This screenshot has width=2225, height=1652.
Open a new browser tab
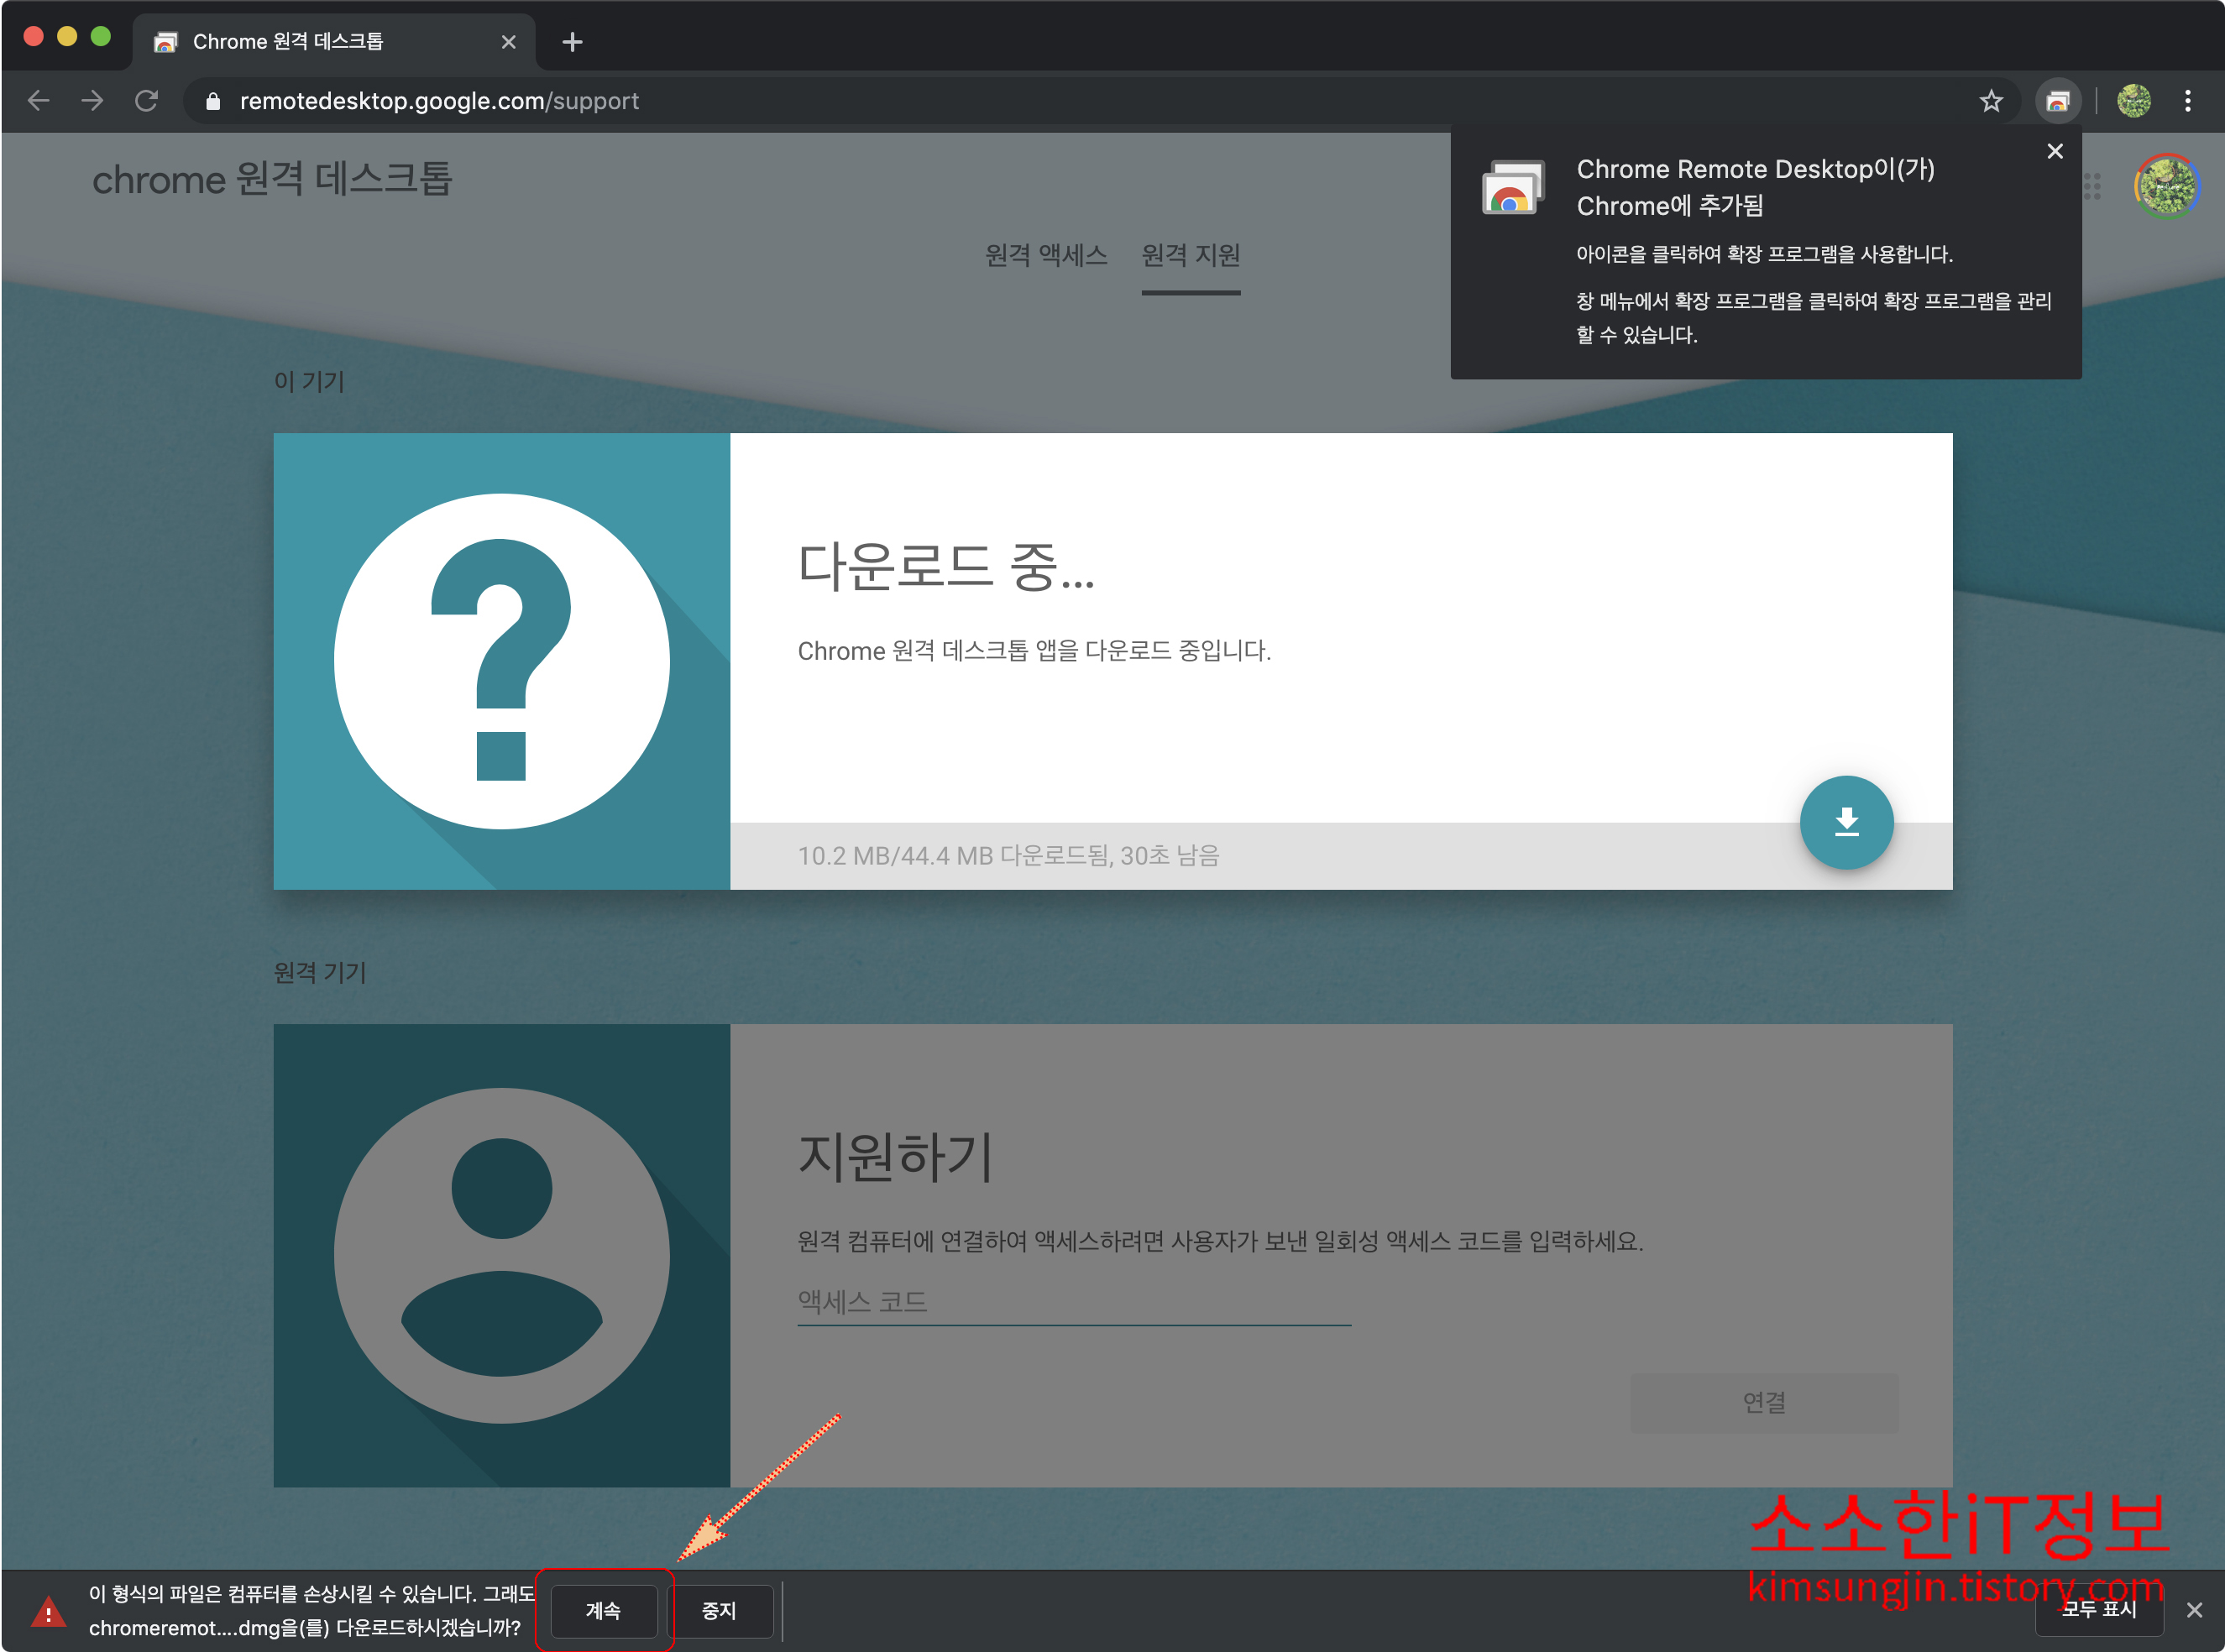click(572, 42)
